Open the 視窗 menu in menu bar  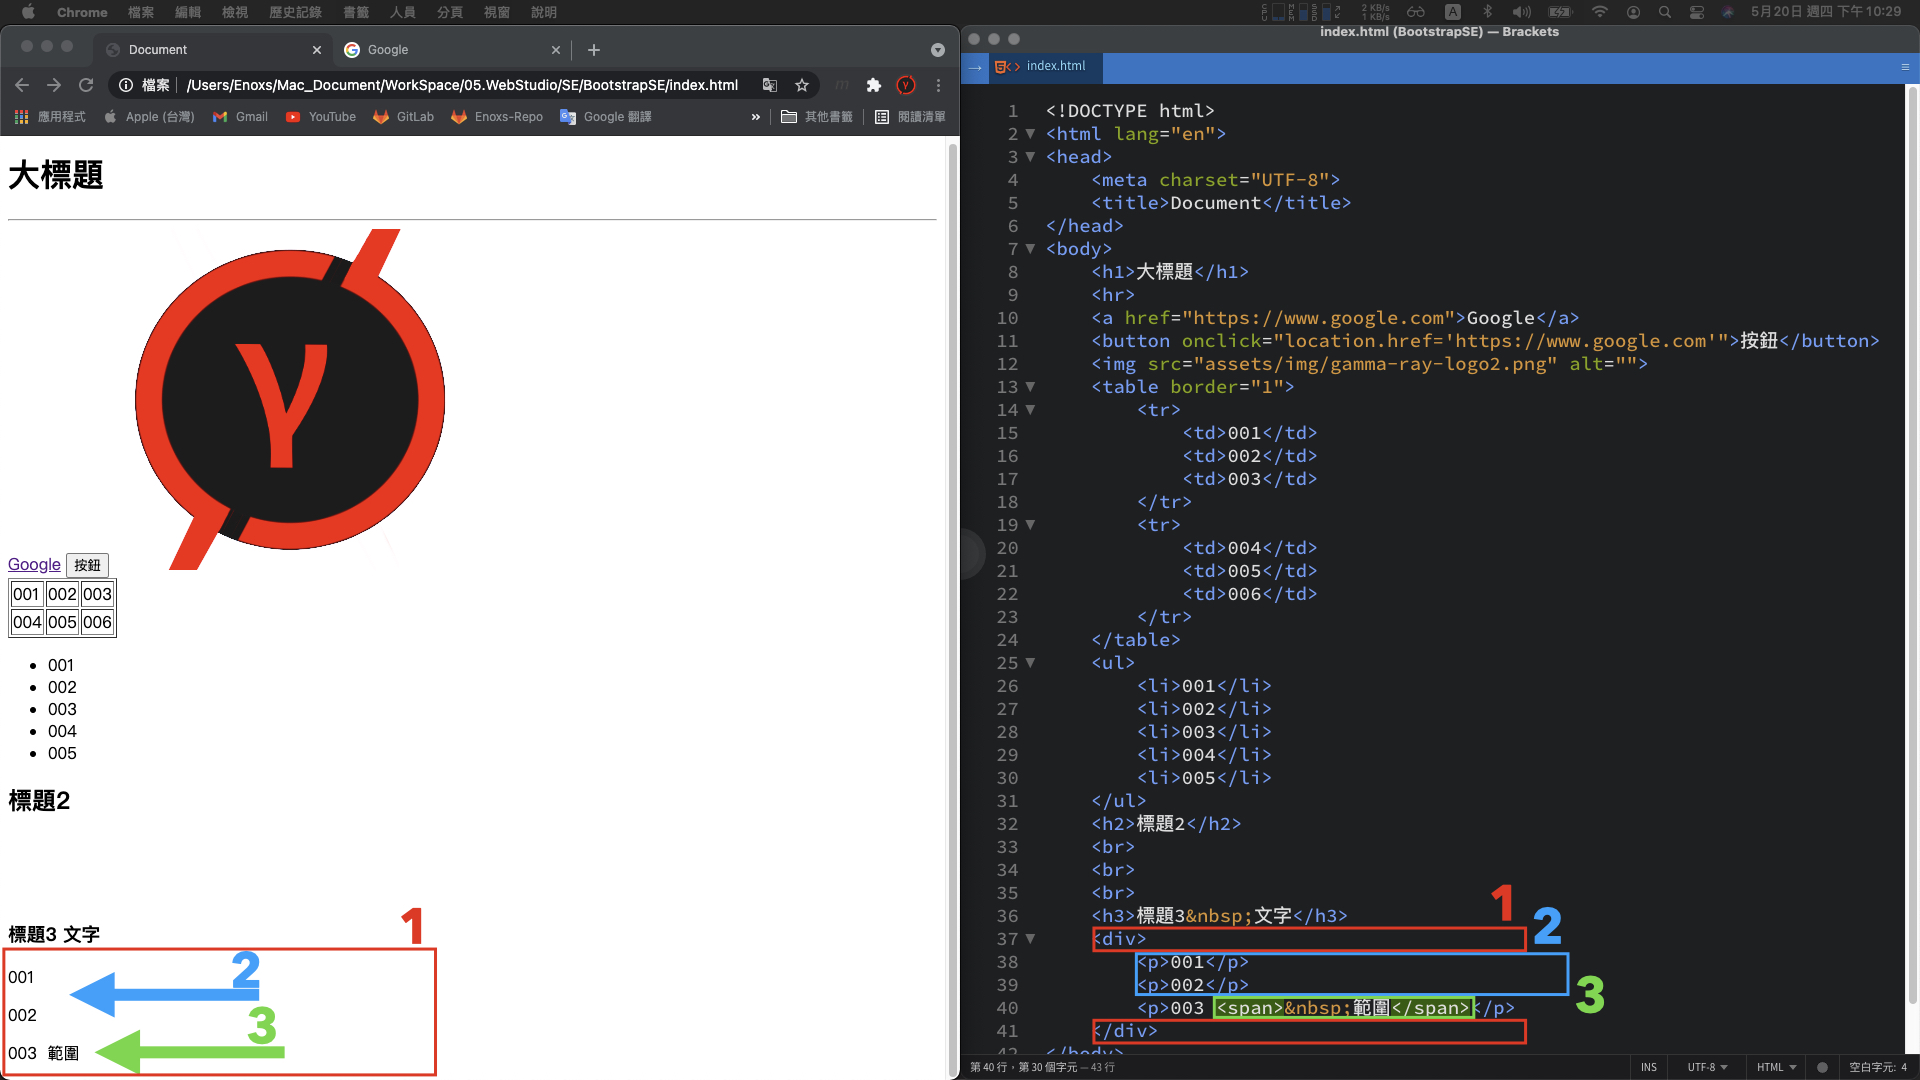[497, 12]
